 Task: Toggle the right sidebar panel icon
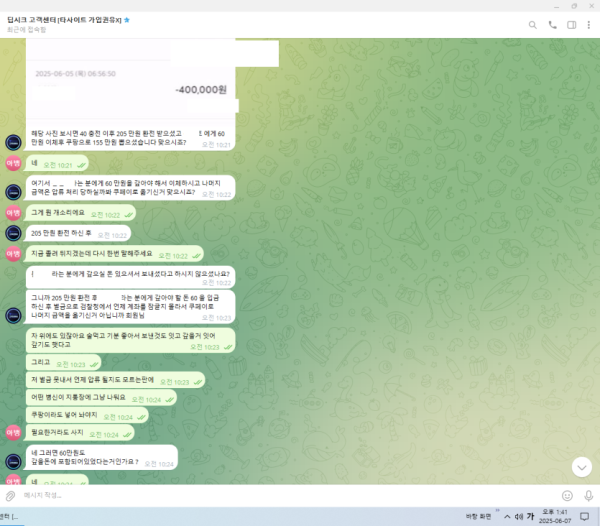tap(571, 25)
